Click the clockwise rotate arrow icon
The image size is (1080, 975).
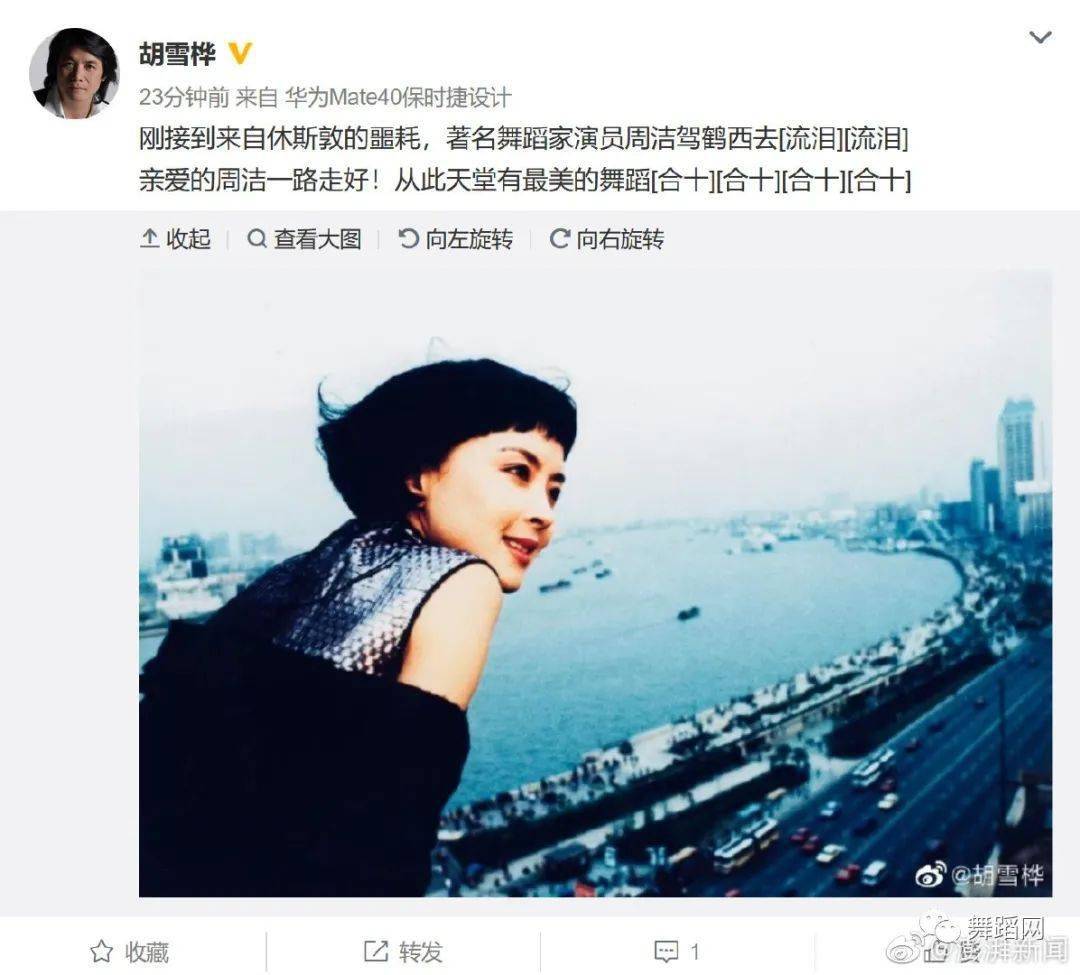559,239
